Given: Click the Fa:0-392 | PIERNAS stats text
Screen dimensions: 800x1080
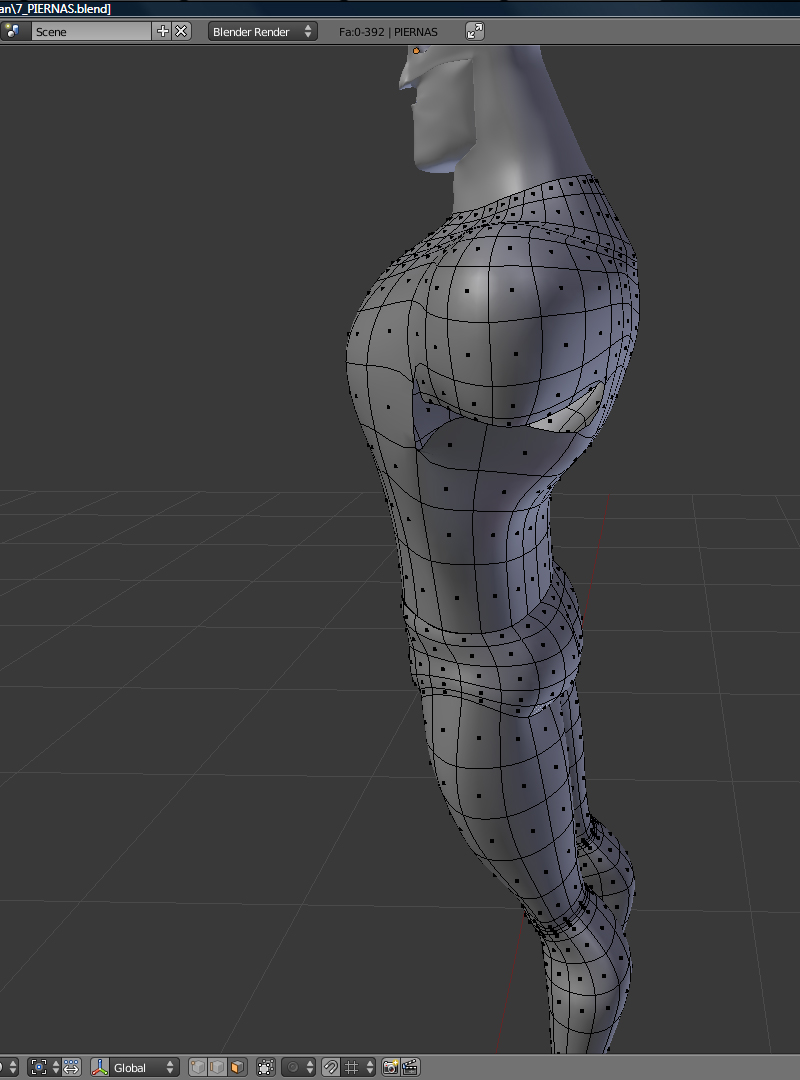Looking at the screenshot, I should tap(388, 32).
